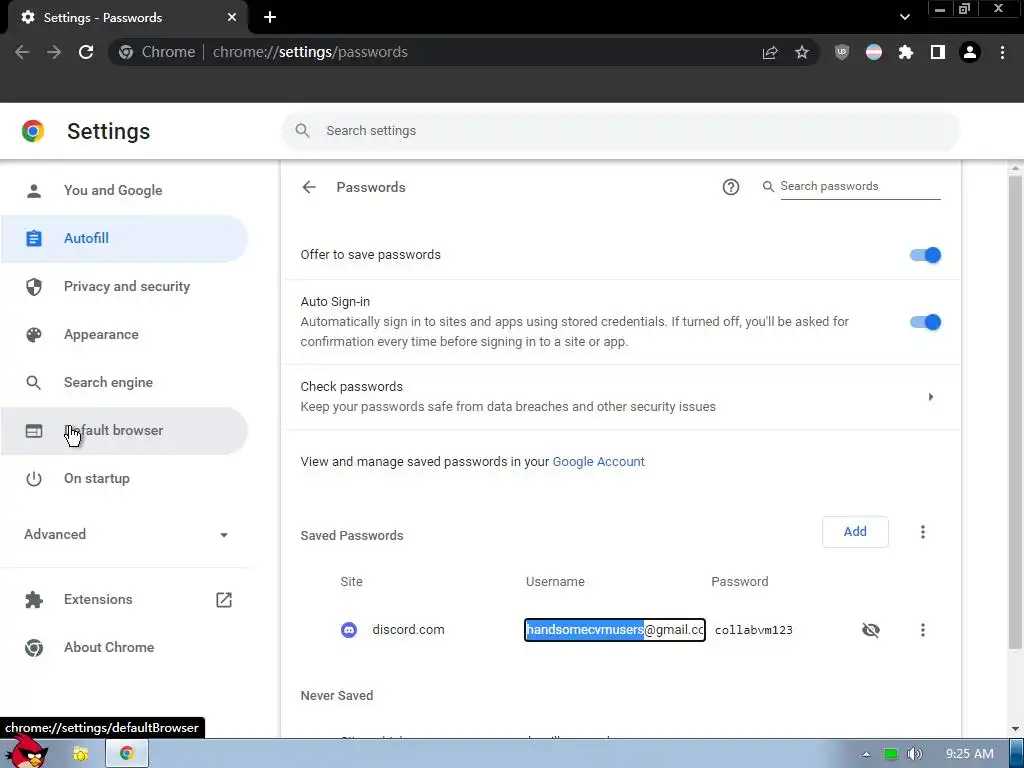Open the uBlock shield extension icon

pos(842,52)
